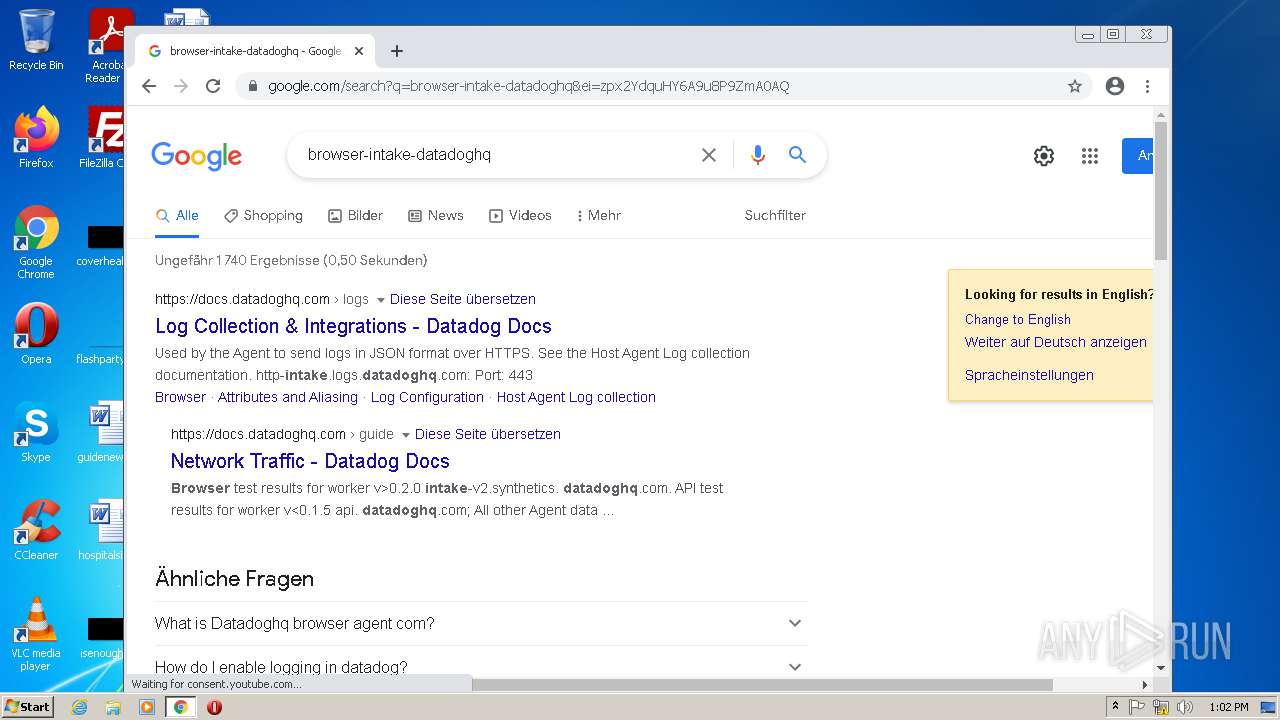Click the taskbar clock showing 1:02 PM
Image resolution: width=1280 pixels, height=720 pixels.
1228,707
